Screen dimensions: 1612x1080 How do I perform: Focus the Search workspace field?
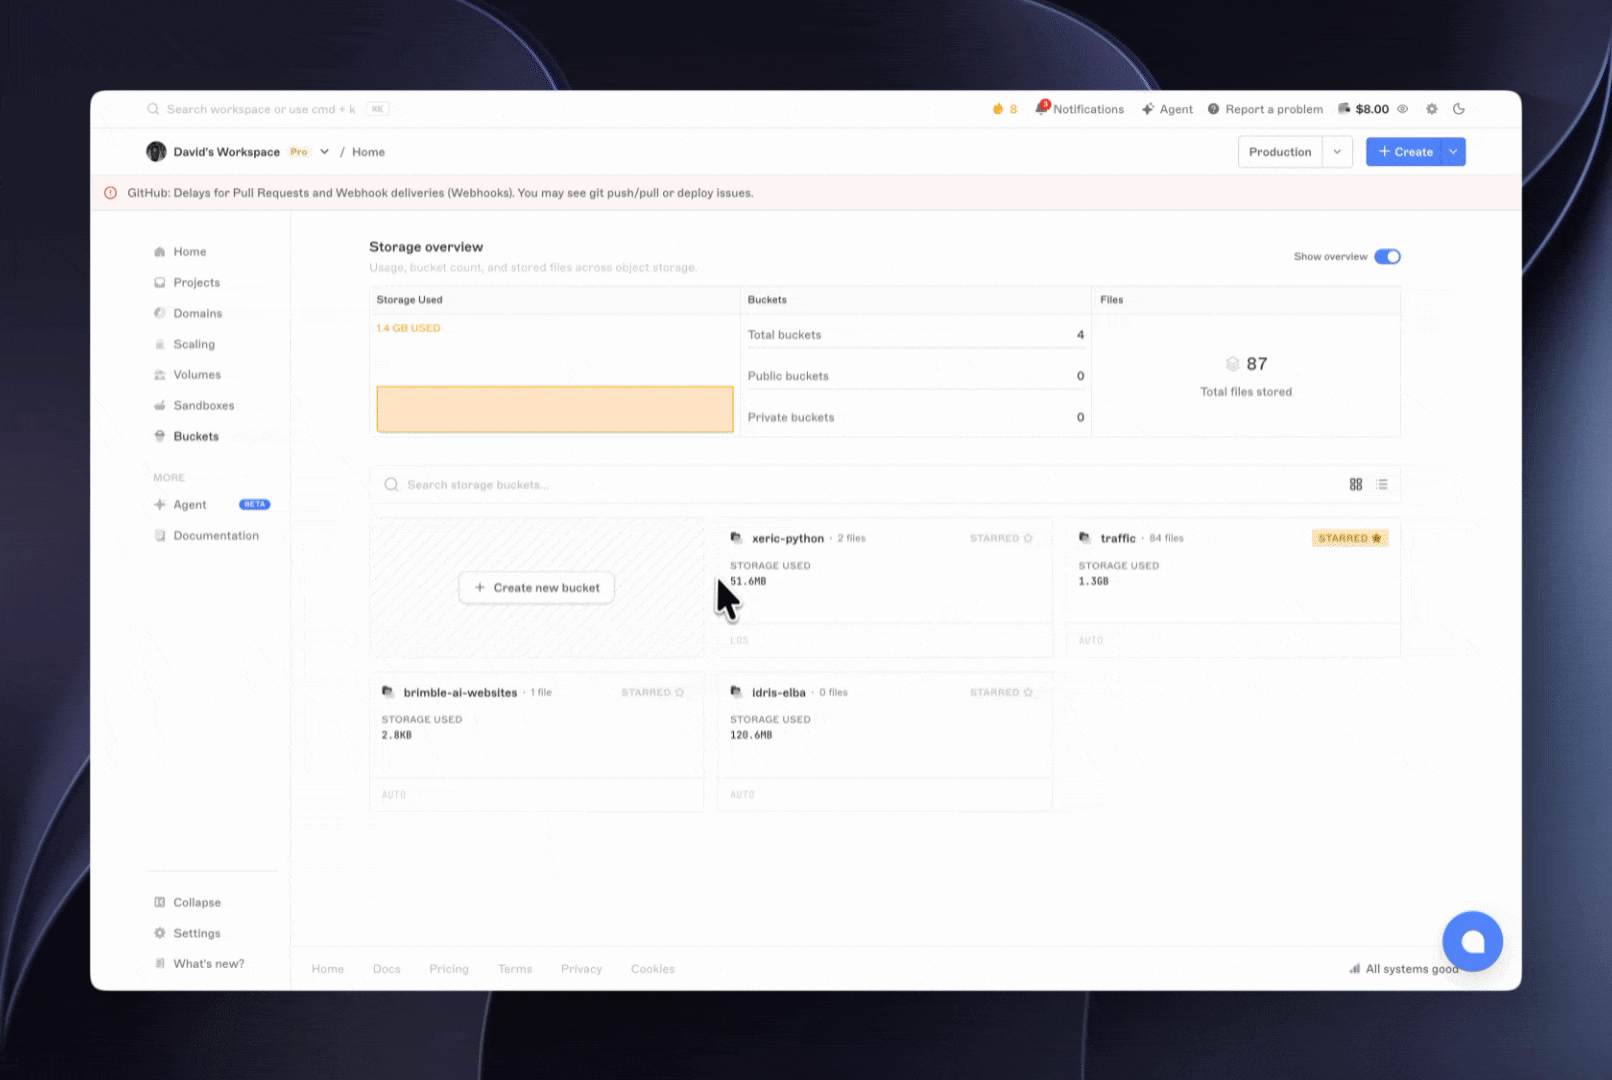(x=267, y=109)
